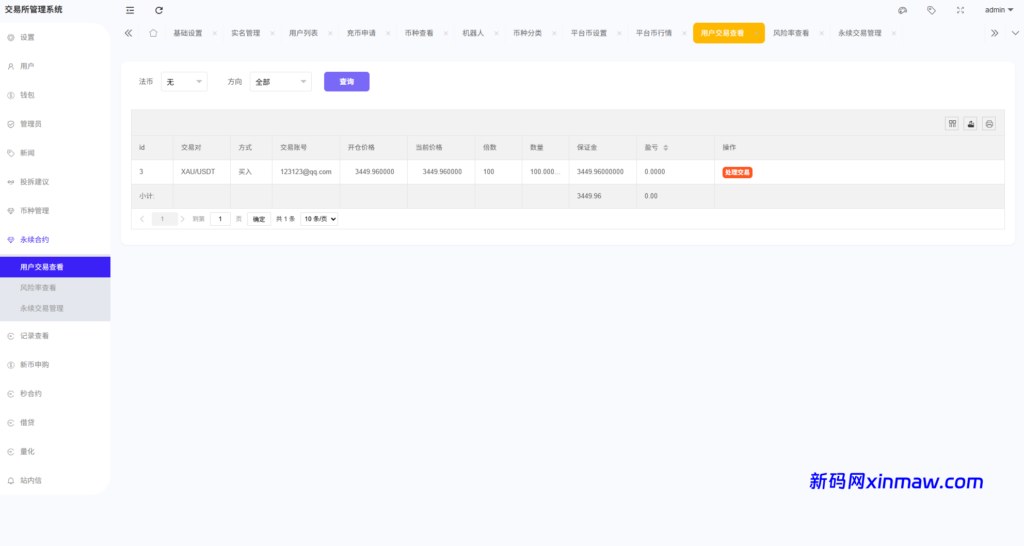The width and height of the screenshot is (1024, 546).
Task: Close the 风险率查看 tab
Action: pyautogui.click(x=821, y=33)
